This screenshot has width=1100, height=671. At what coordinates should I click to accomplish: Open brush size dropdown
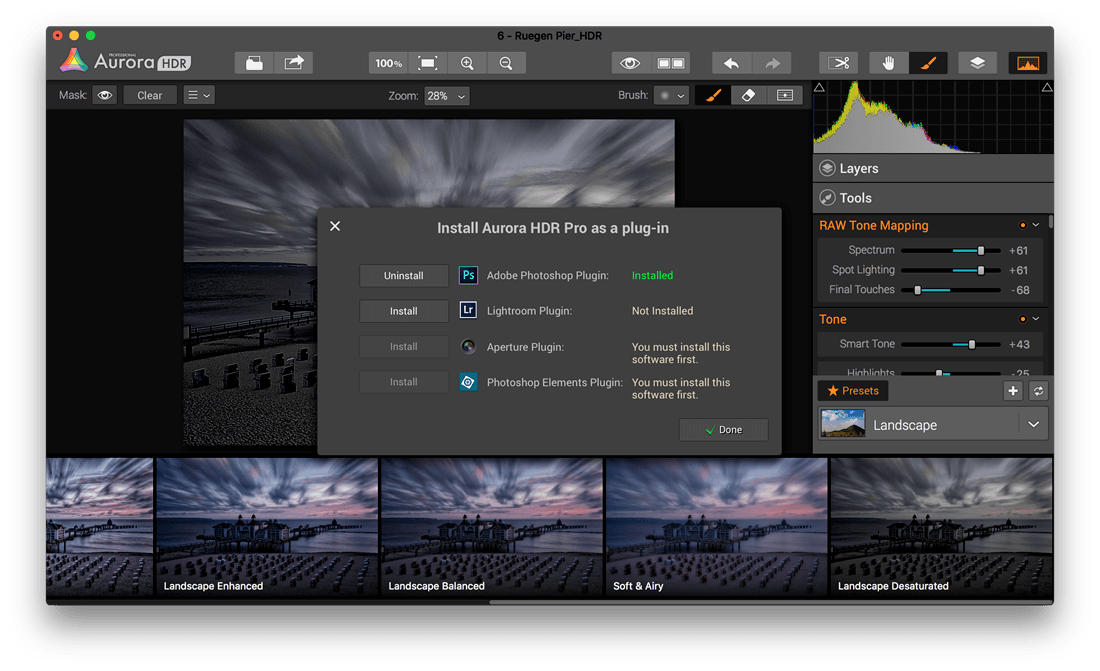tap(671, 95)
